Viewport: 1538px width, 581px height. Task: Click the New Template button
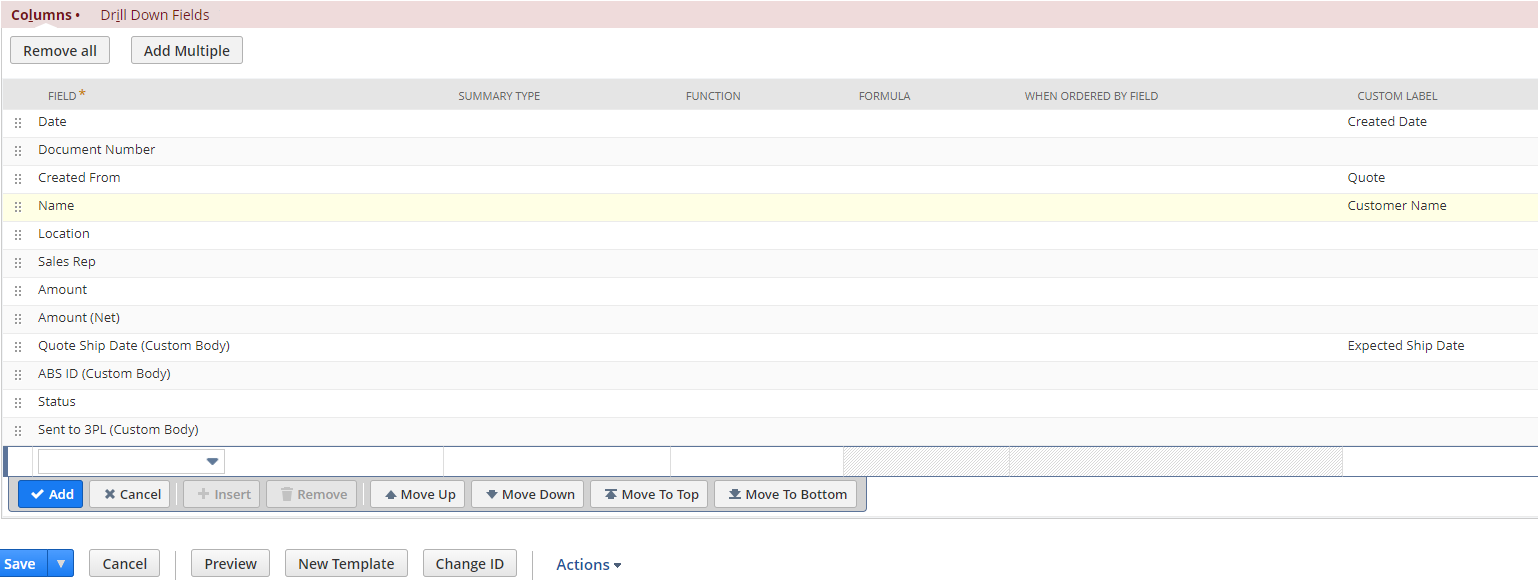(346, 564)
